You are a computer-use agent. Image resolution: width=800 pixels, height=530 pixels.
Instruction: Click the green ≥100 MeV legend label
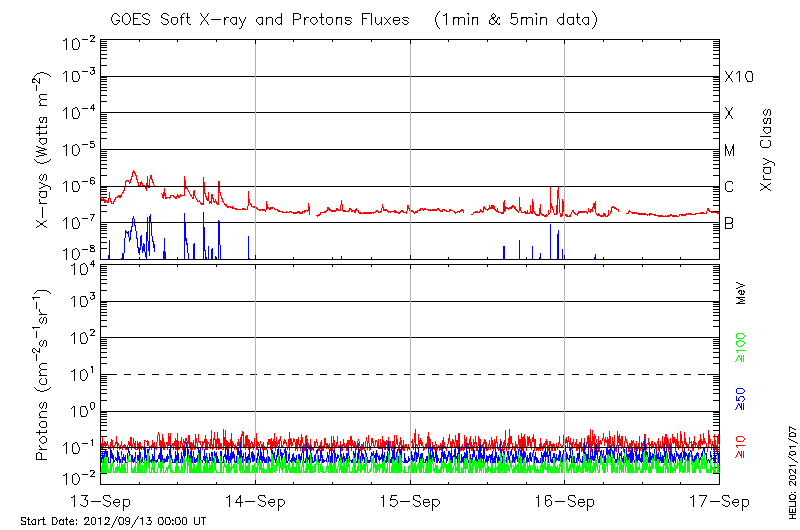pyautogui.click(x=741, y=347)
